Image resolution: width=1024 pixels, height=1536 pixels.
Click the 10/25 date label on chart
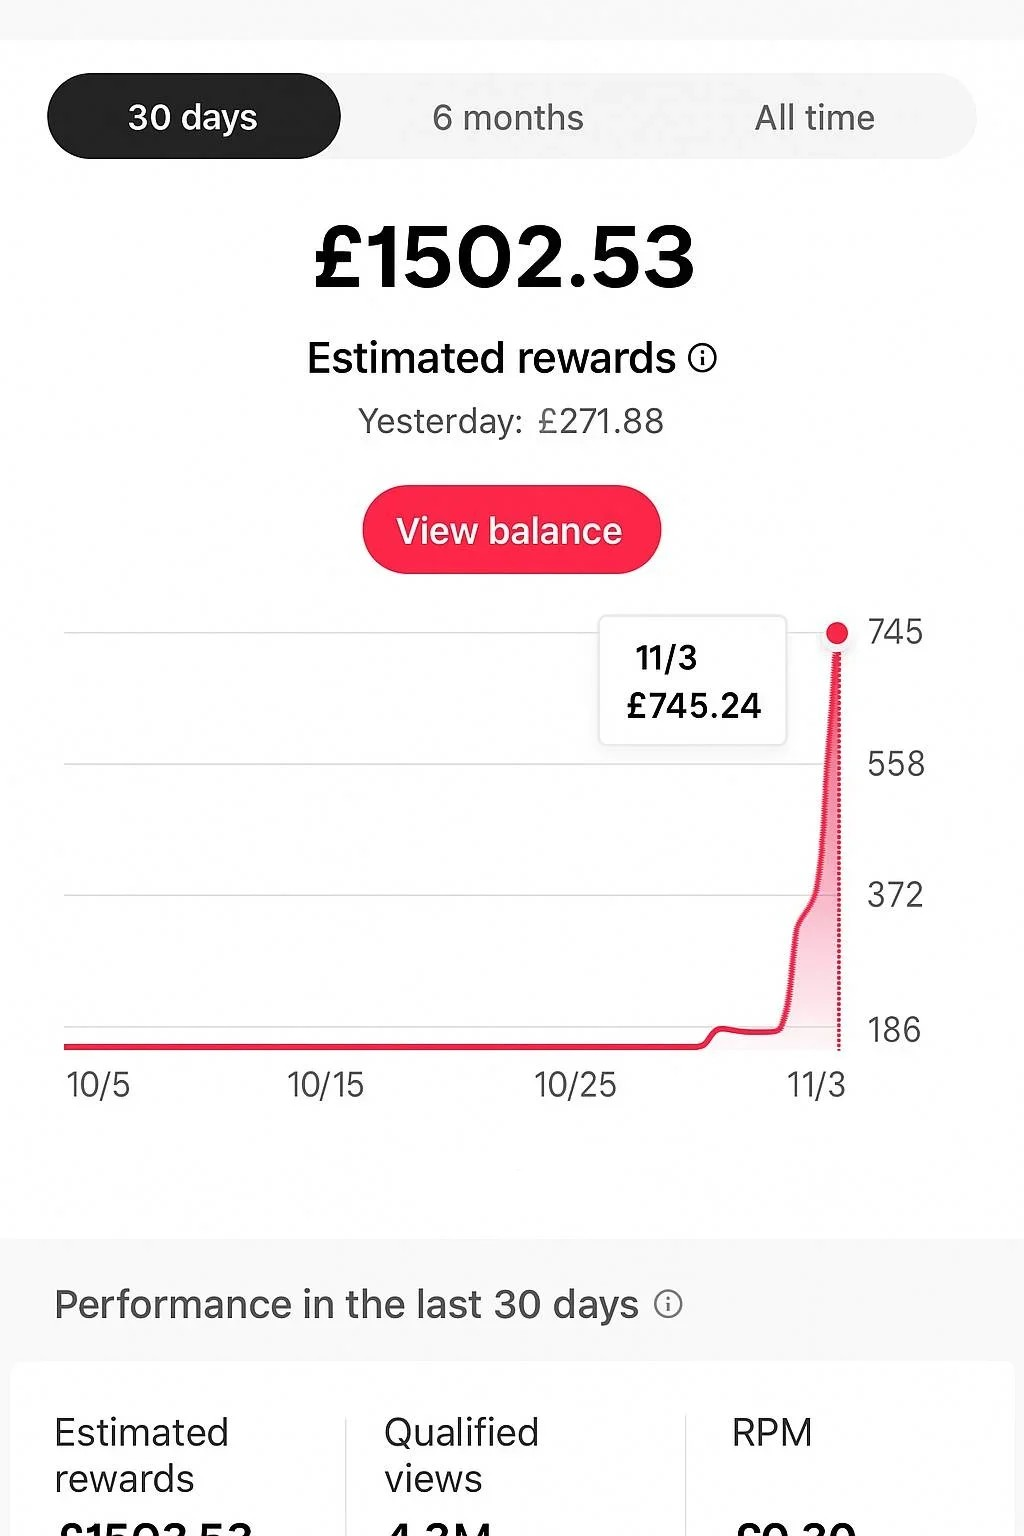(x=575, y=1085)
